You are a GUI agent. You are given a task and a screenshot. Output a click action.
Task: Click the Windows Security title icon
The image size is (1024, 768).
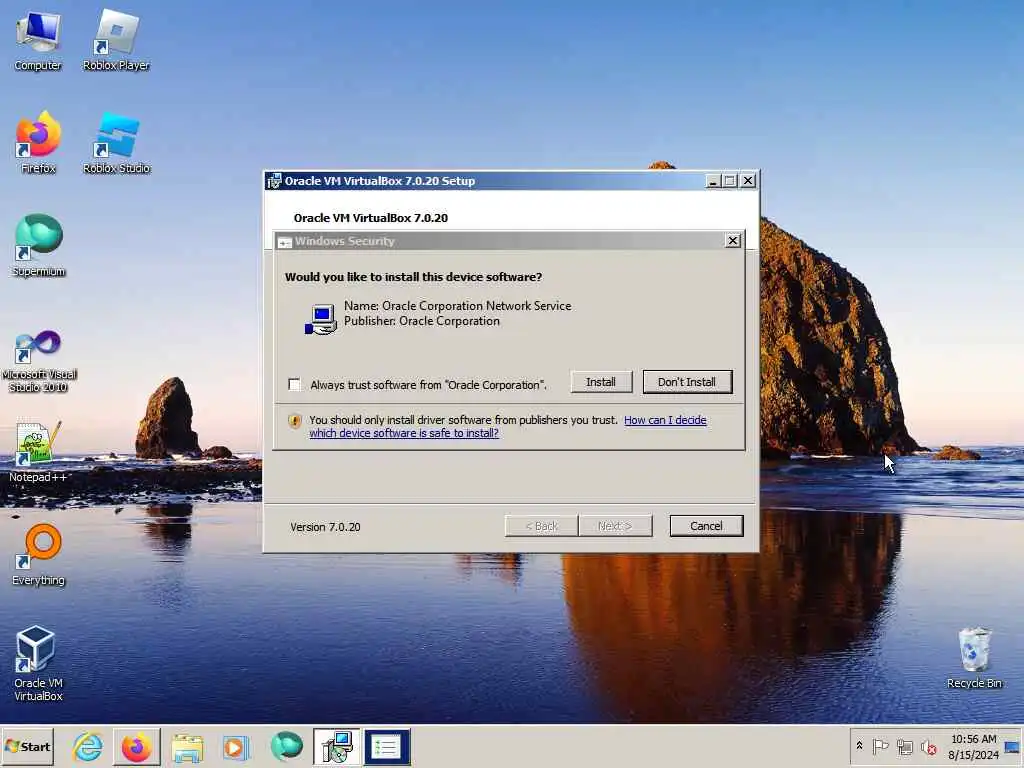[285, 242]
